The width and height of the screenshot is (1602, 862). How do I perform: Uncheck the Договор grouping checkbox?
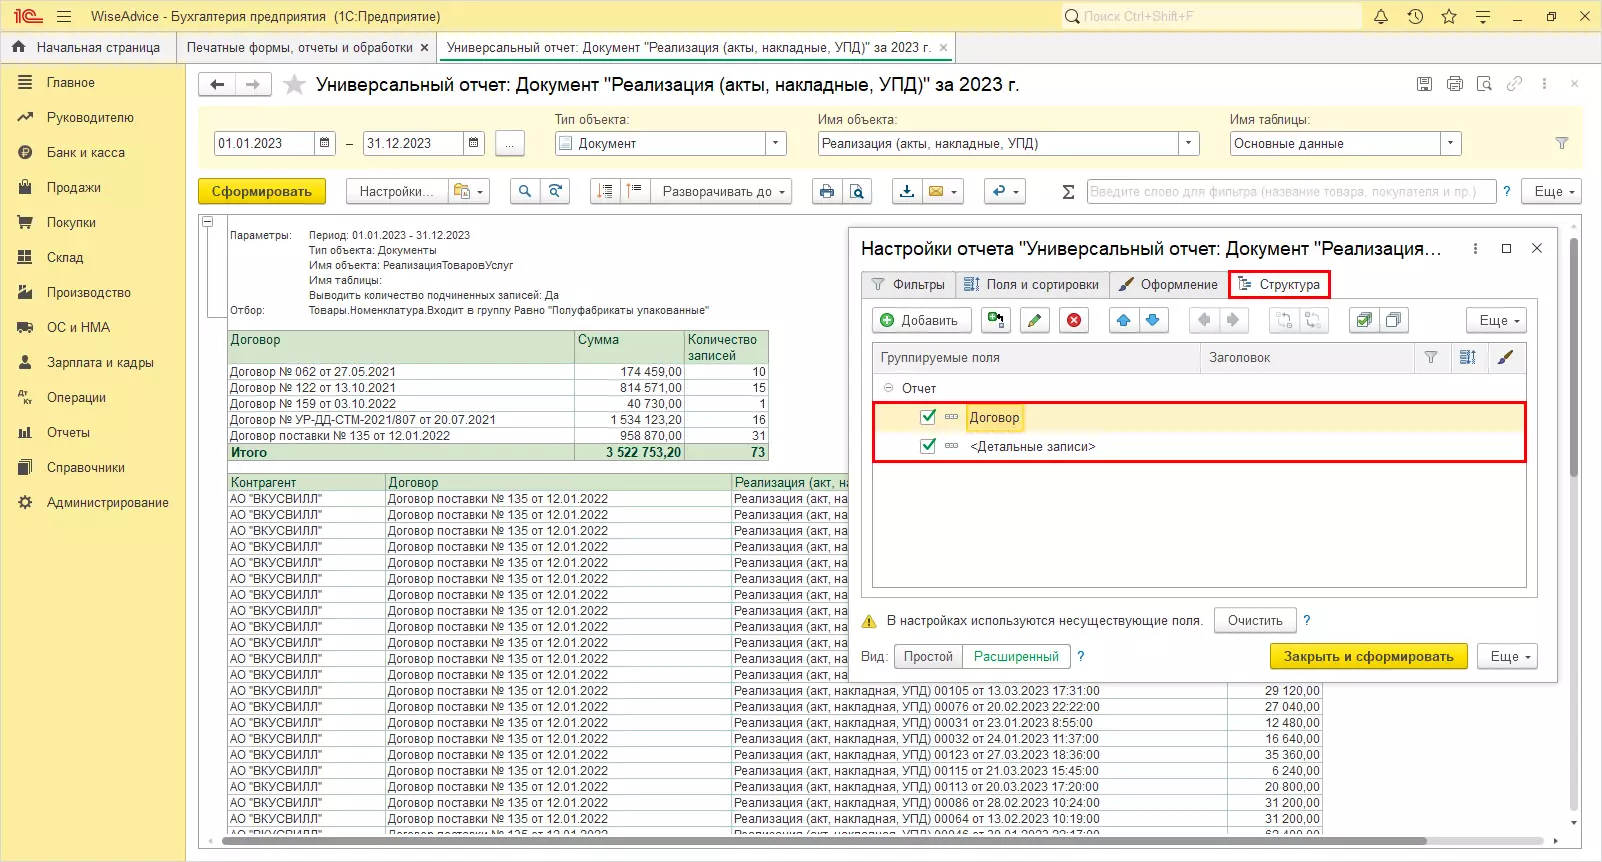pyautogui.click(x=928, y=417)
